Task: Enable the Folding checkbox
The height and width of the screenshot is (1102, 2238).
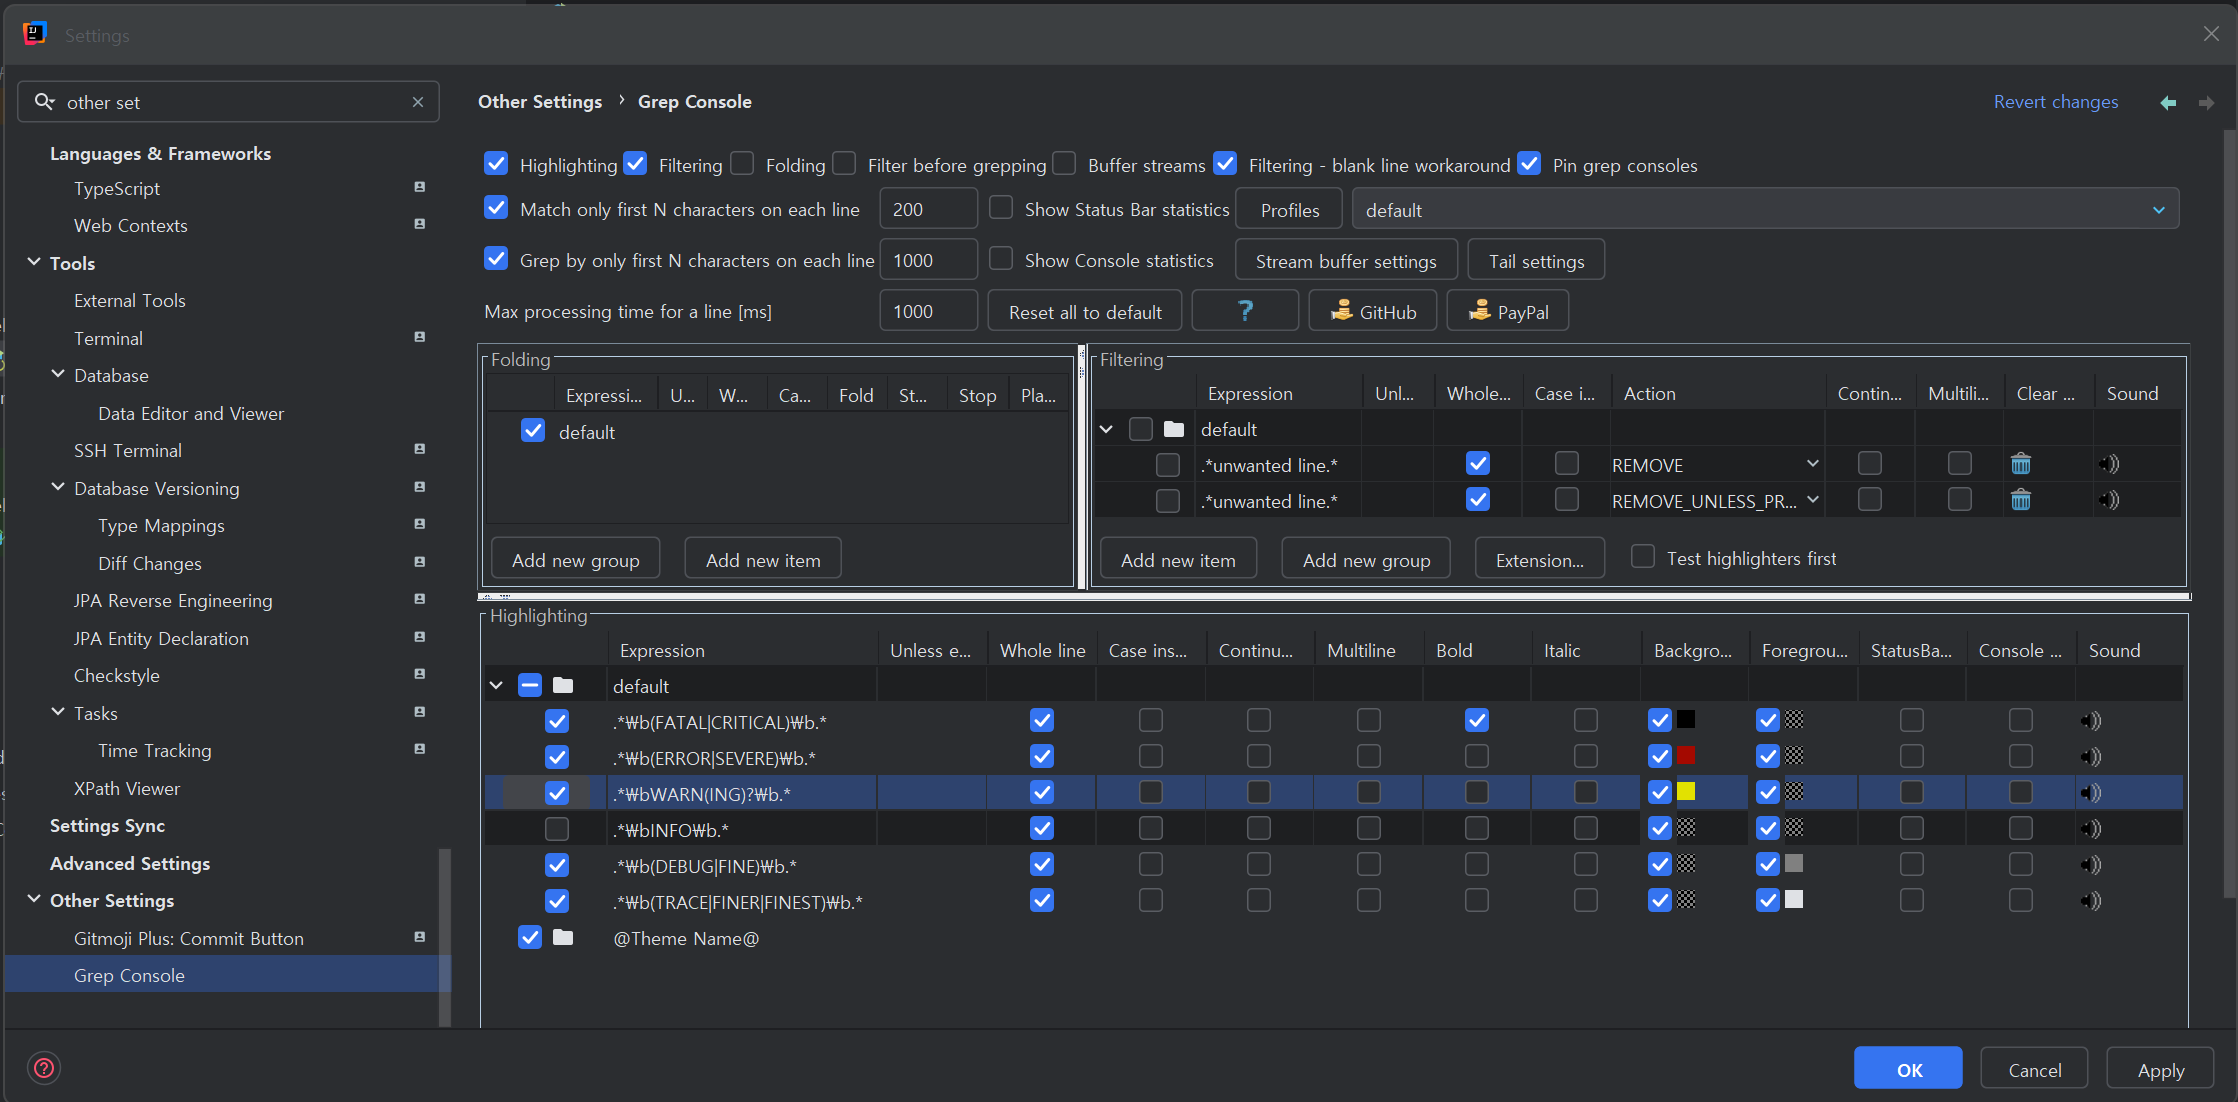Action: [x=742, y=164]
